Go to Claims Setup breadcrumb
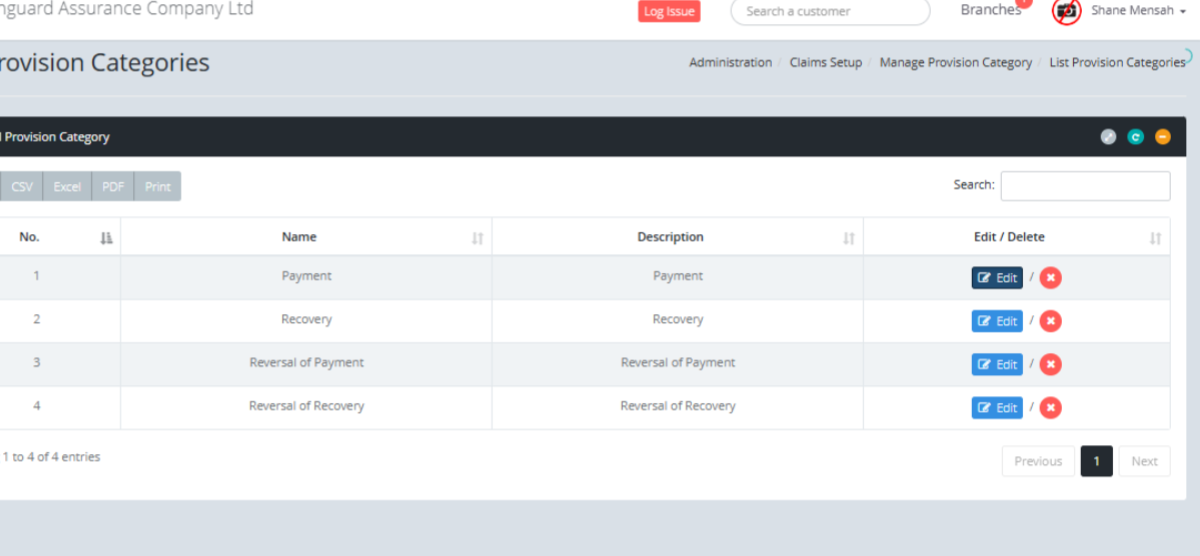The image size is (1200, 556). point(825,62)
